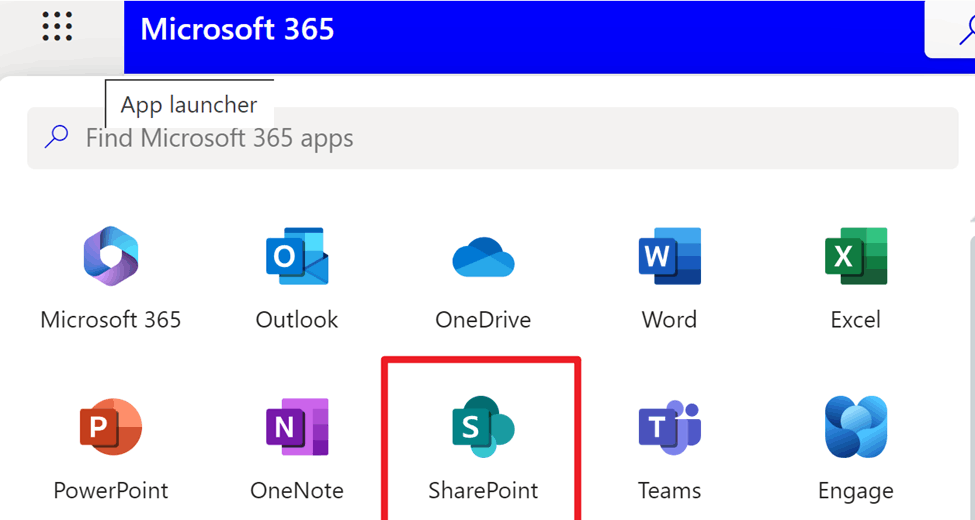Open the Microsoft 365 app icon
This screenshot has height=520, width=975.
tap(111, 256)
